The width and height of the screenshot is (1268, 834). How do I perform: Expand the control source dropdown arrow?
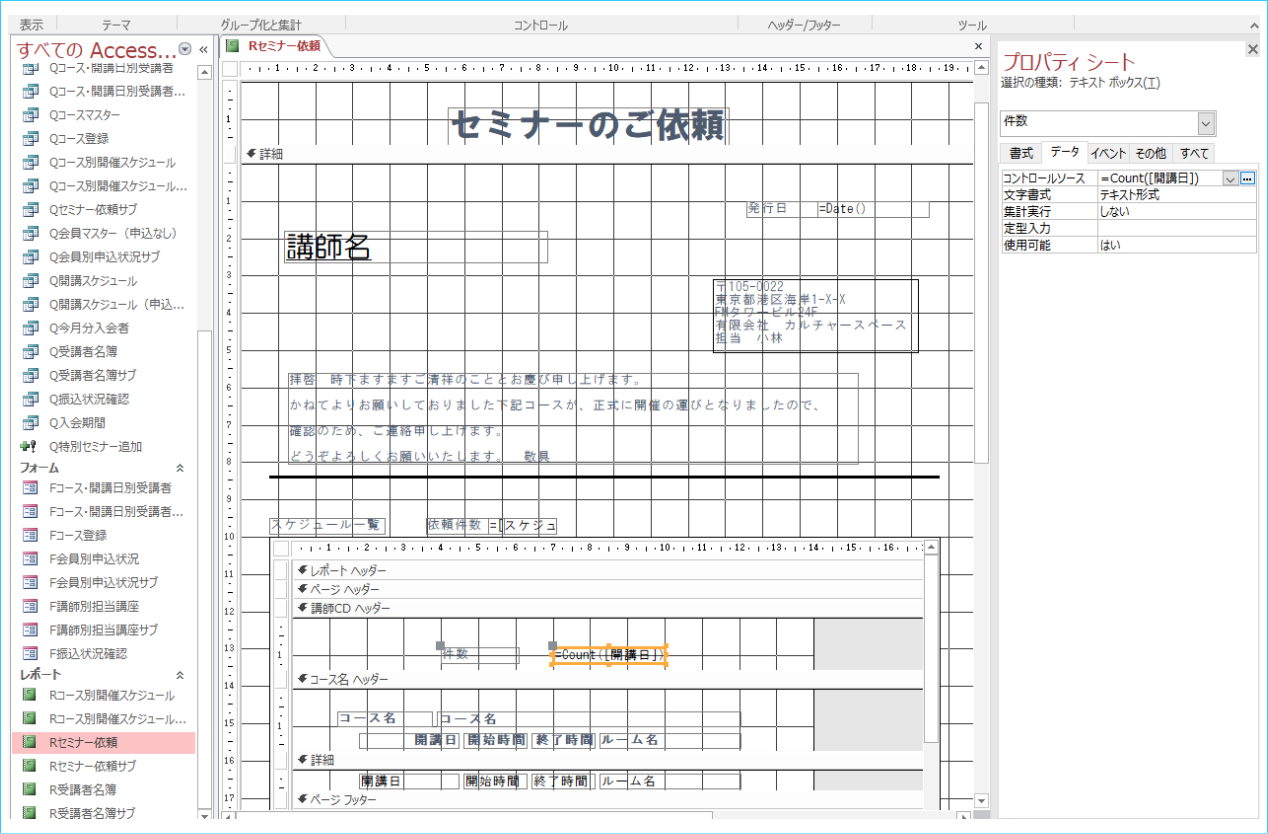tap(1229, 178)
